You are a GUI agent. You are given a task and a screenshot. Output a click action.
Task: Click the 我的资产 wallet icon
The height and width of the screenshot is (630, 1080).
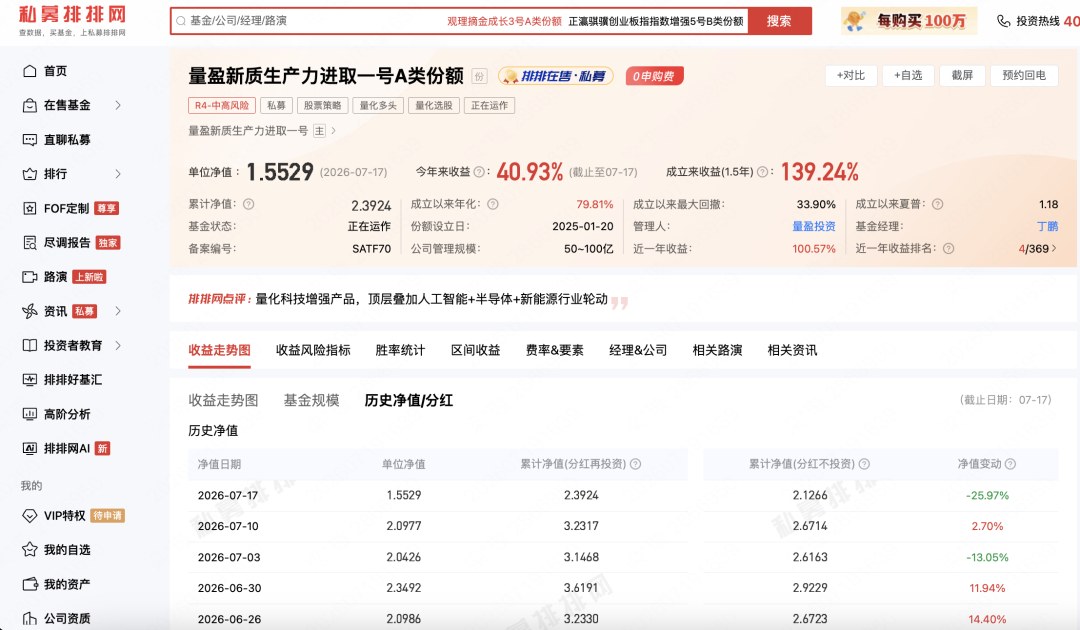click(30, 584)
